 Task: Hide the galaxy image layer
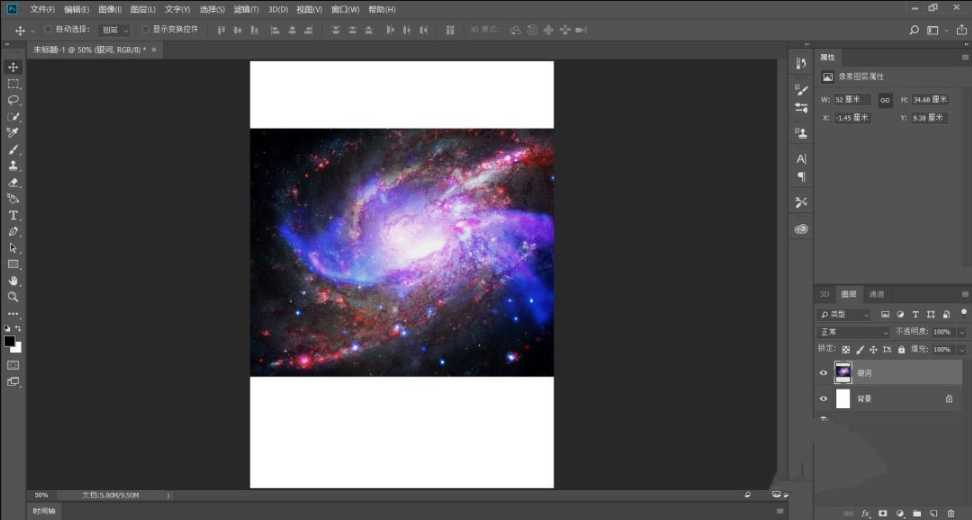(824, 372)
